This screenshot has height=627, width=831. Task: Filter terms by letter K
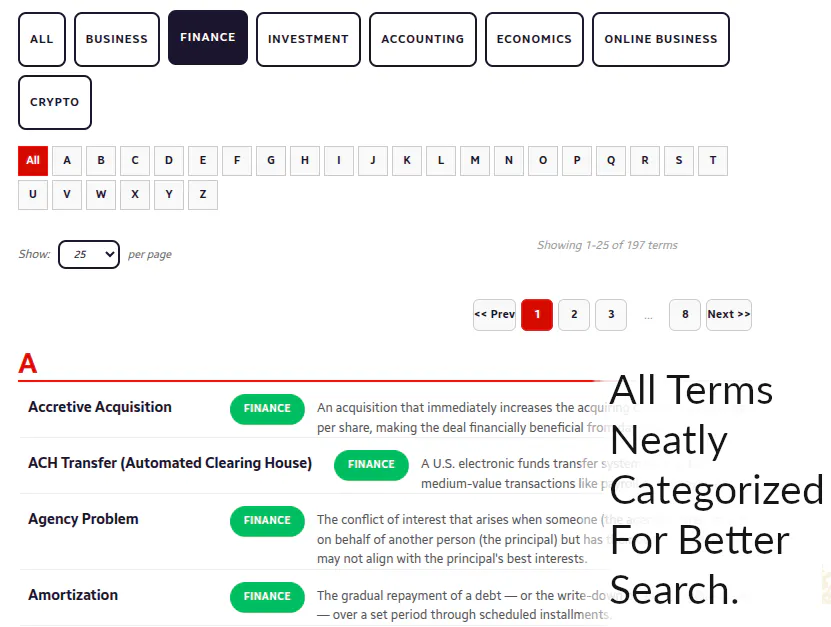coord(407,161)
